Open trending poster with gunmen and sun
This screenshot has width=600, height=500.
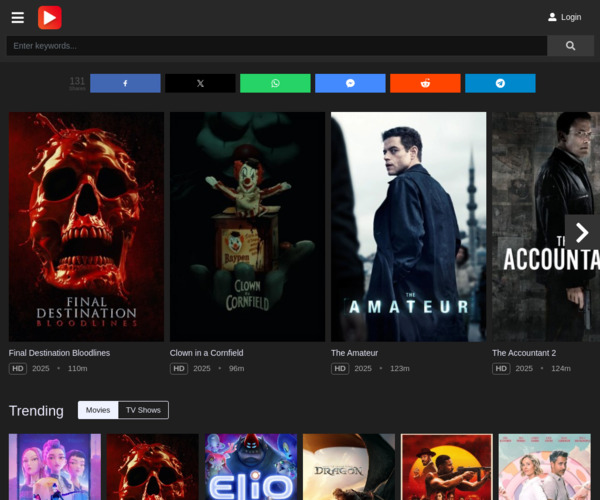point(447,467)
